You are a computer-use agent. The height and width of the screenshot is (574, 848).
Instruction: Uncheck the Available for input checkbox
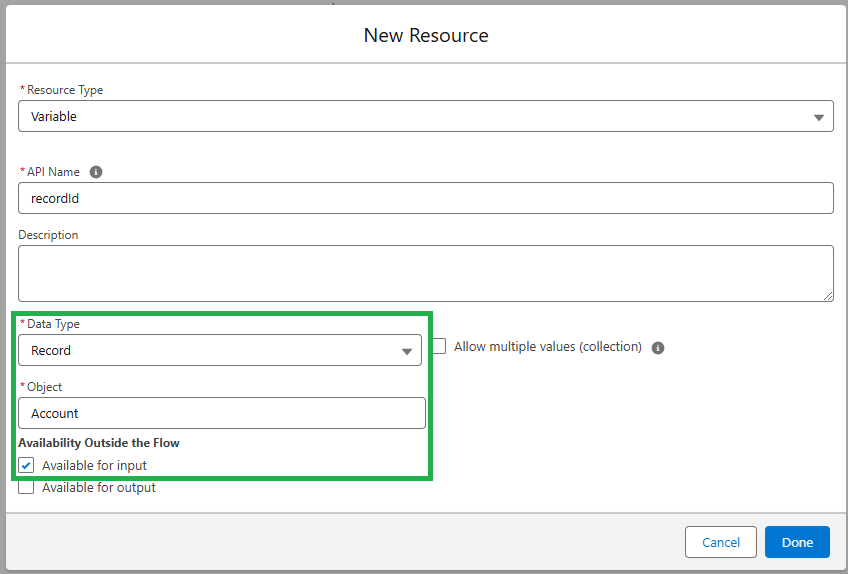tap(26, 465)
